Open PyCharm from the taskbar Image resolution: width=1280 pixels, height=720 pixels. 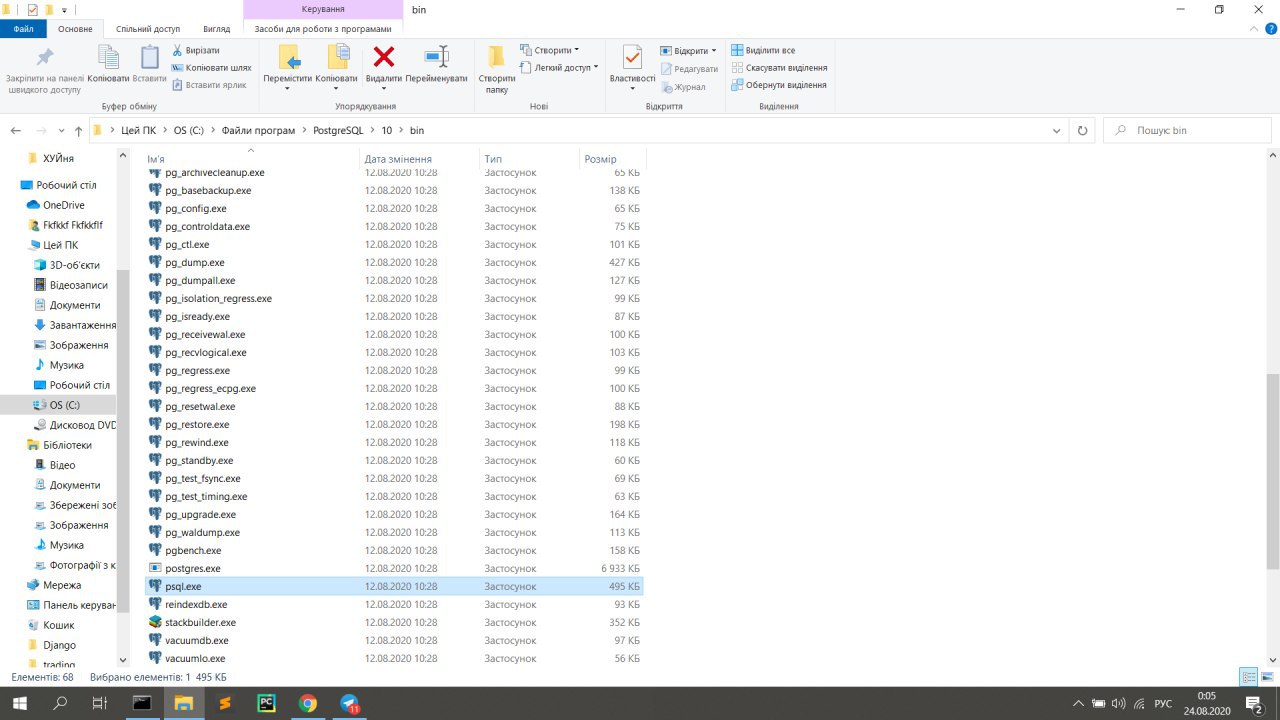[x=266, y=703]
